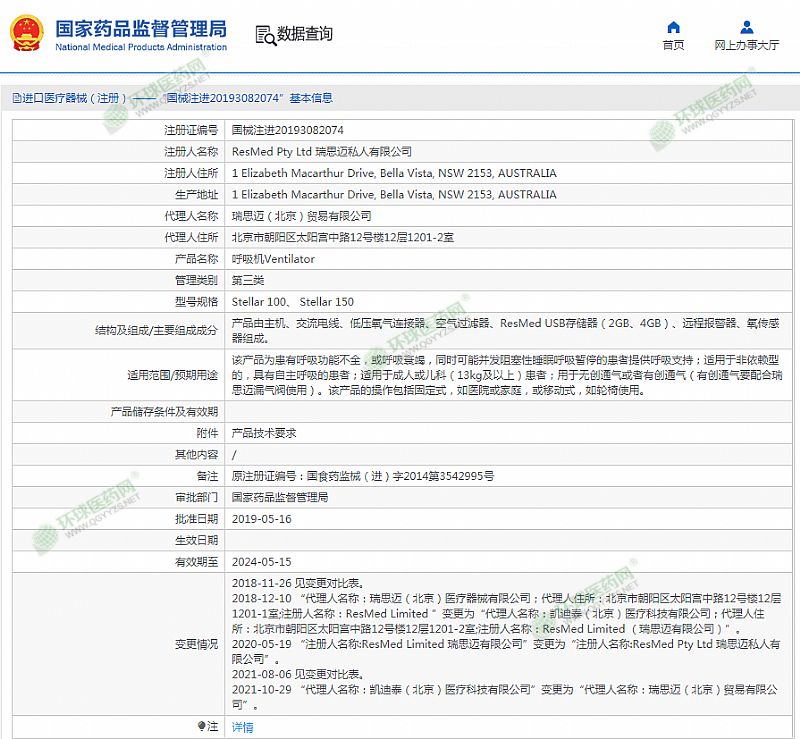Open the 首页 home icon

click(673, 27)
